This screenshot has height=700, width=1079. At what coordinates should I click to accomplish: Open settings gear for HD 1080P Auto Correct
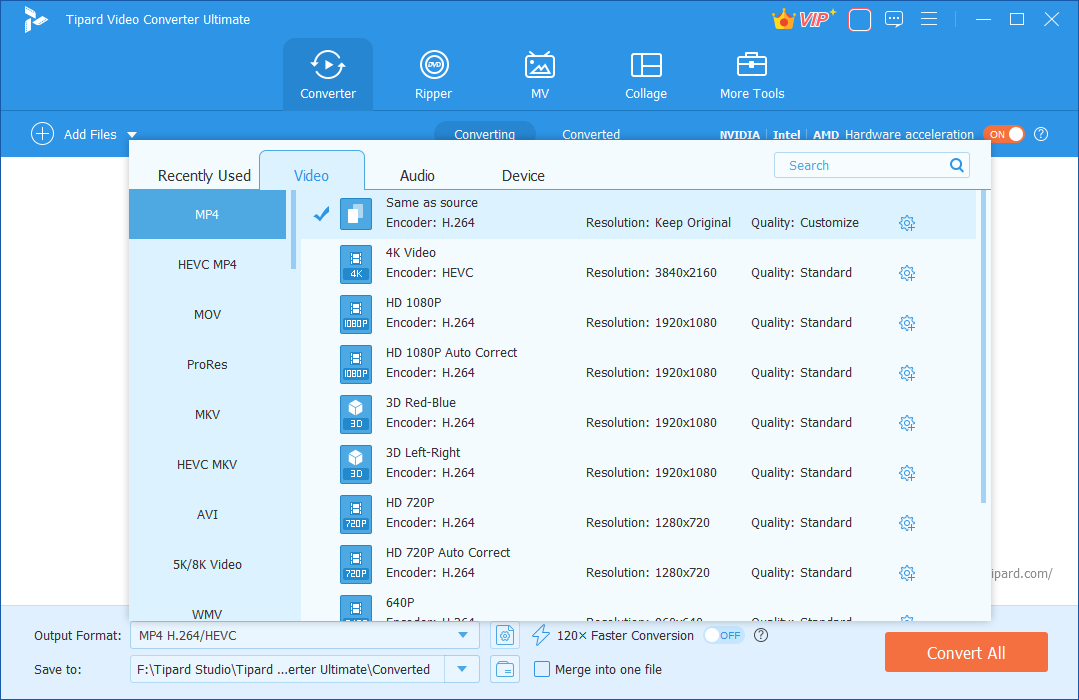pyautogui.click(x=907, y=373)
